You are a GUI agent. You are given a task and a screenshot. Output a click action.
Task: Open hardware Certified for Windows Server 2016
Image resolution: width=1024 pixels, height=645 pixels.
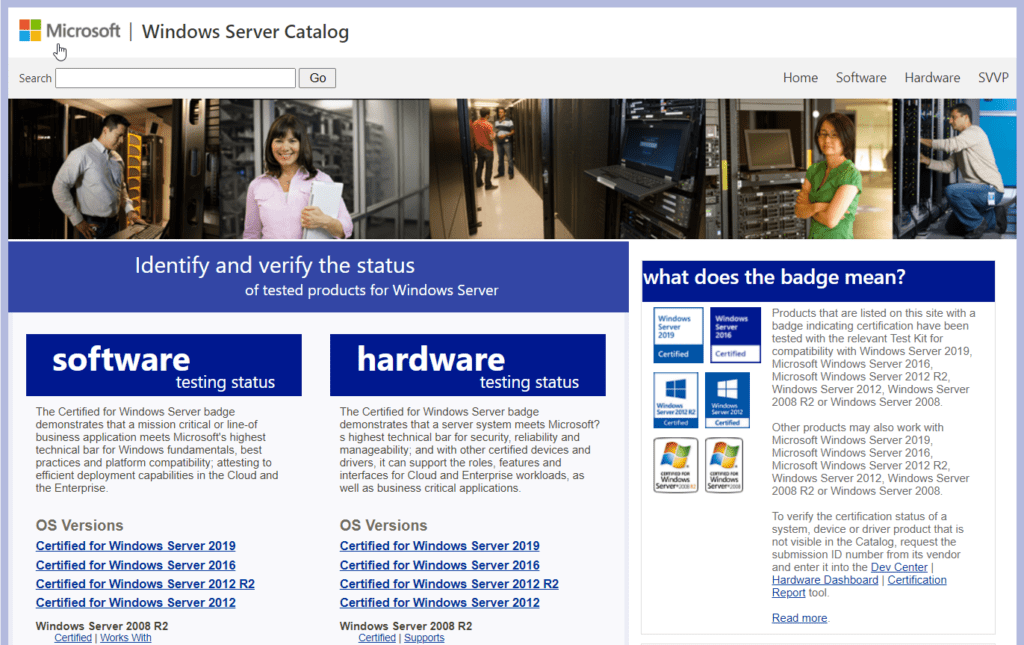pyautogui.click(x=440, y=565)
